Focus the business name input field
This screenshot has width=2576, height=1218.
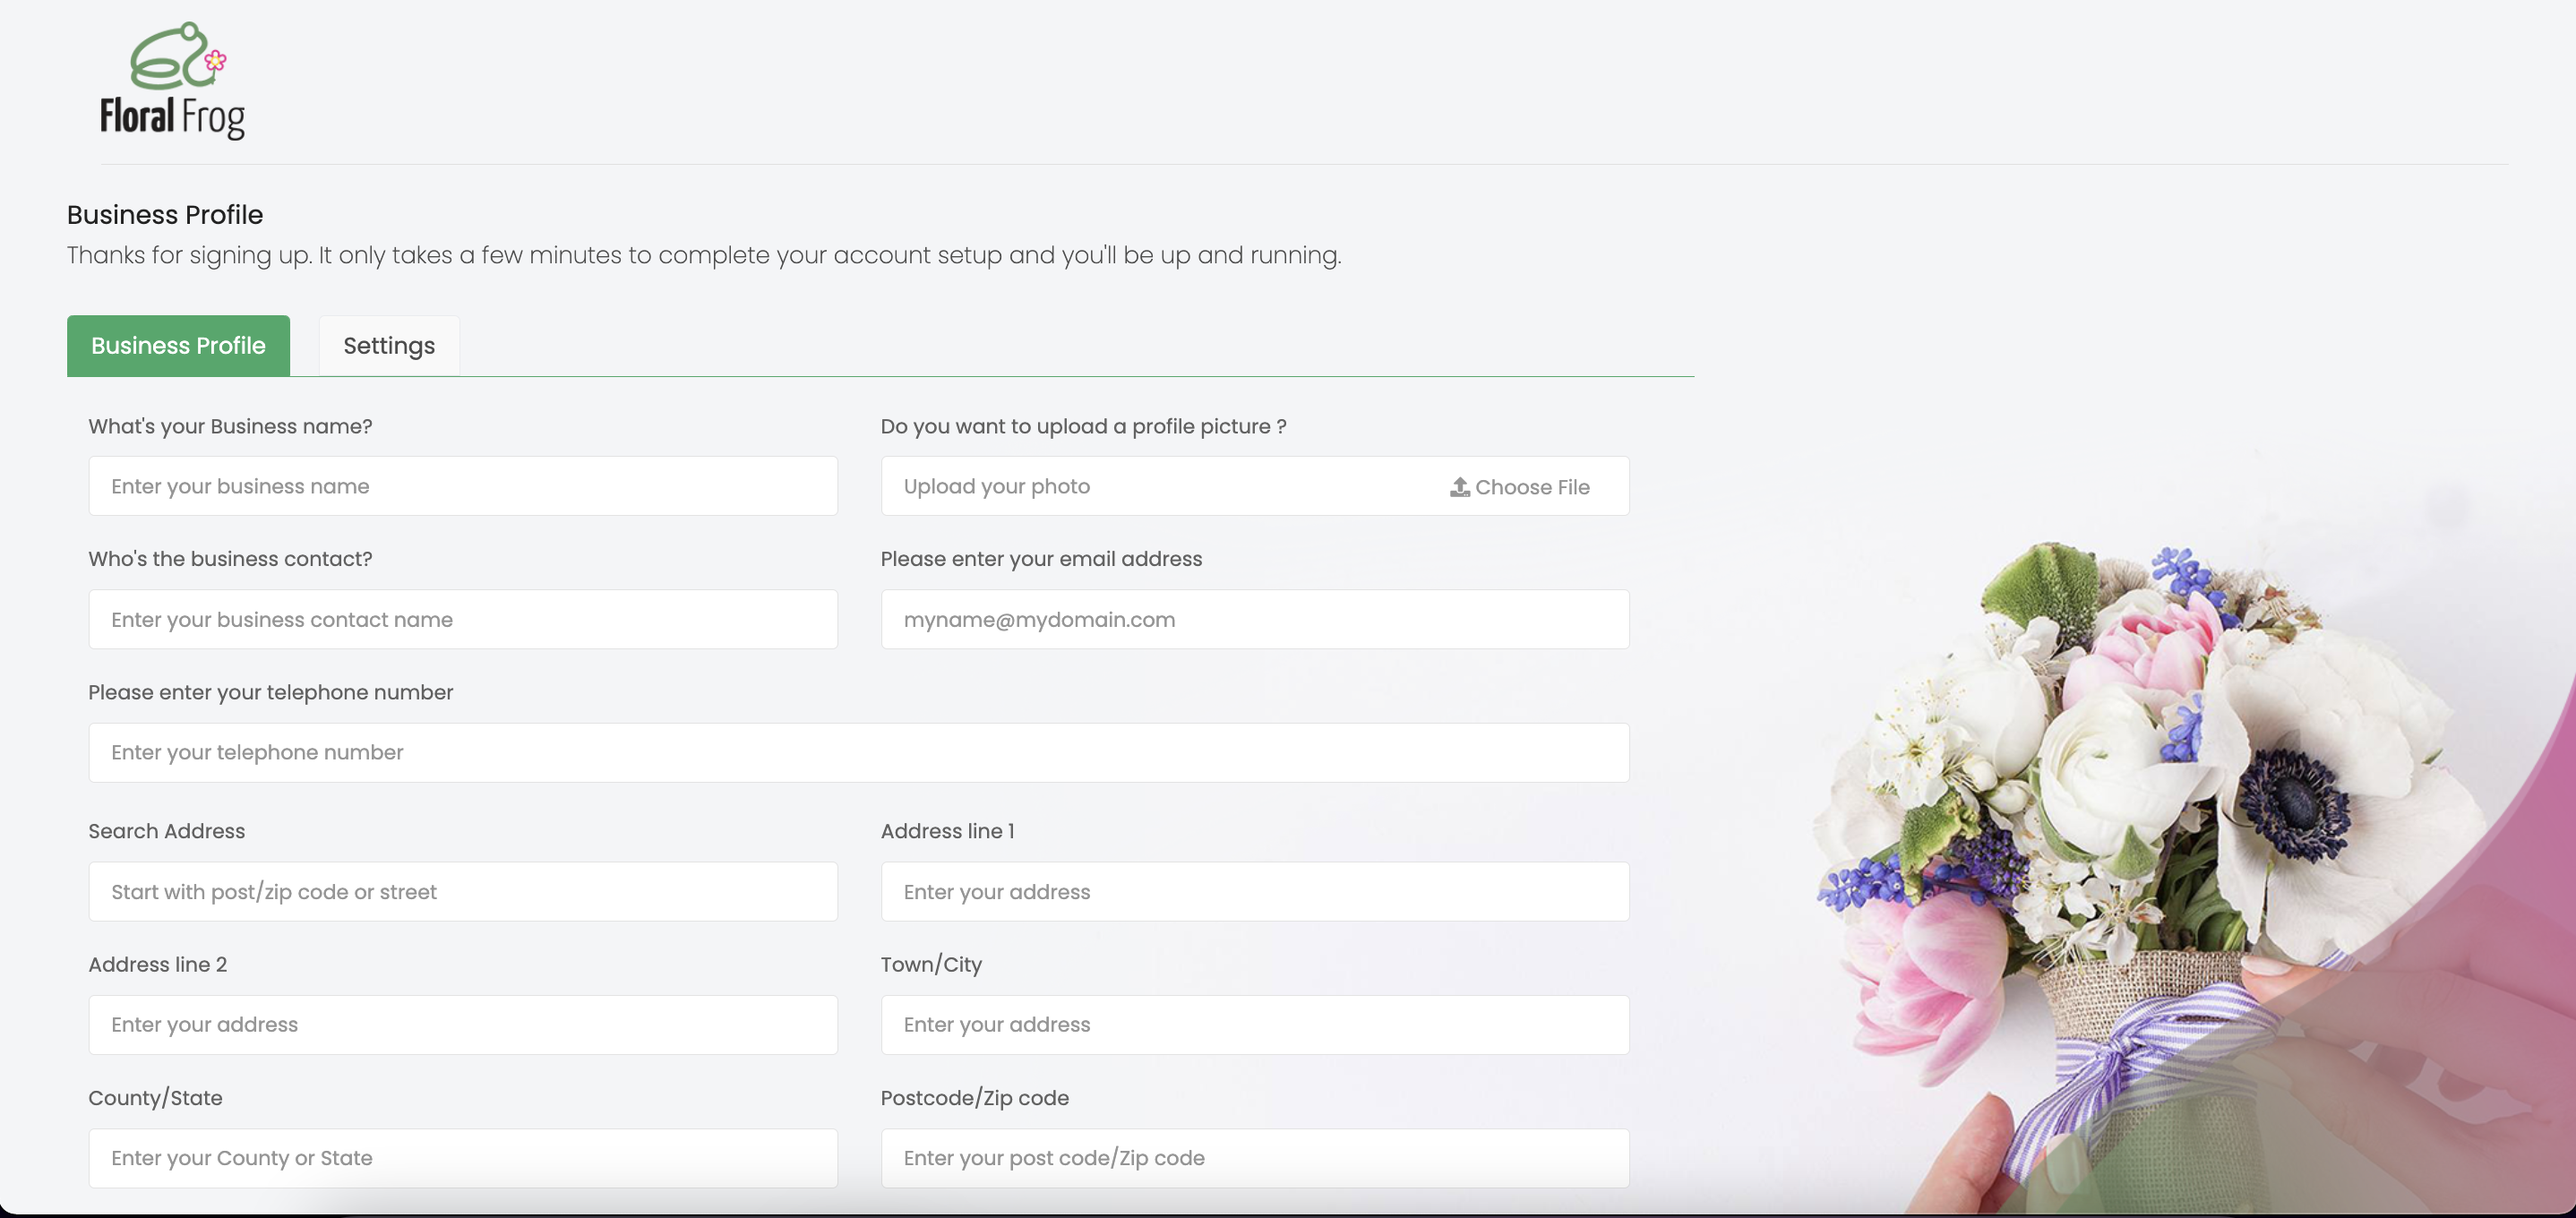(x=462, y=486)
